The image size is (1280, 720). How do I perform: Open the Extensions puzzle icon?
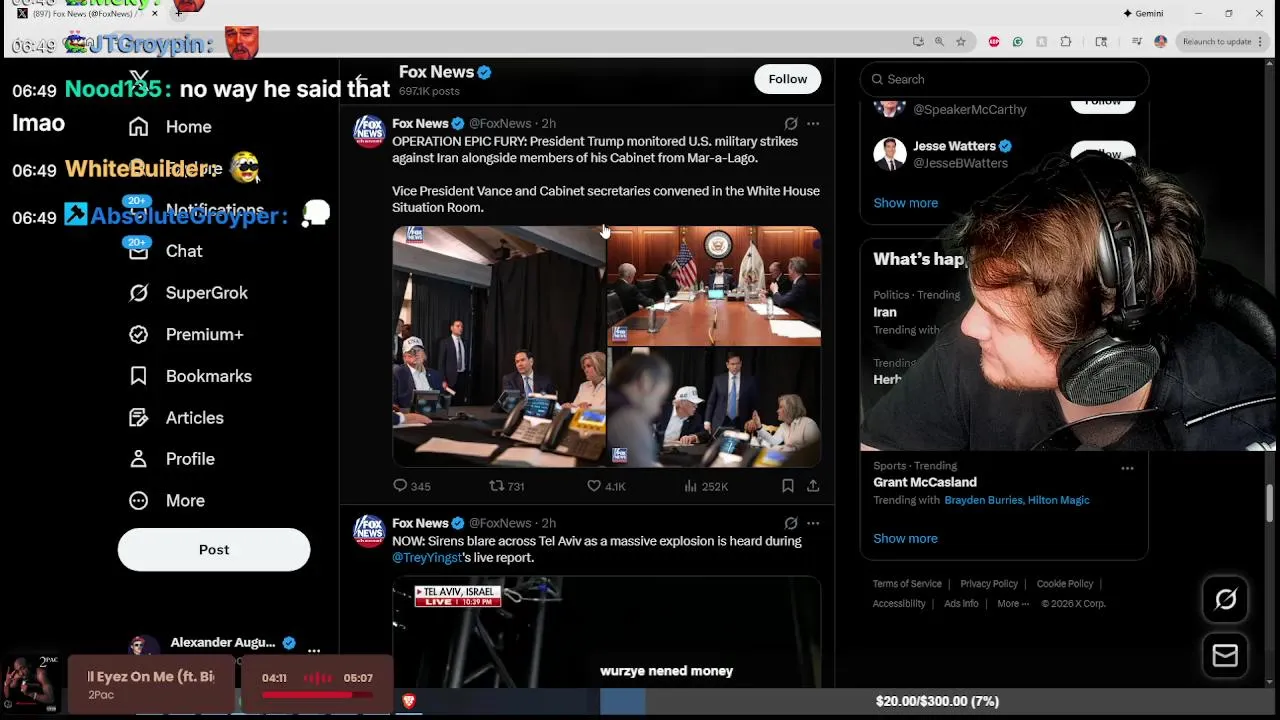coord(1066,42)
